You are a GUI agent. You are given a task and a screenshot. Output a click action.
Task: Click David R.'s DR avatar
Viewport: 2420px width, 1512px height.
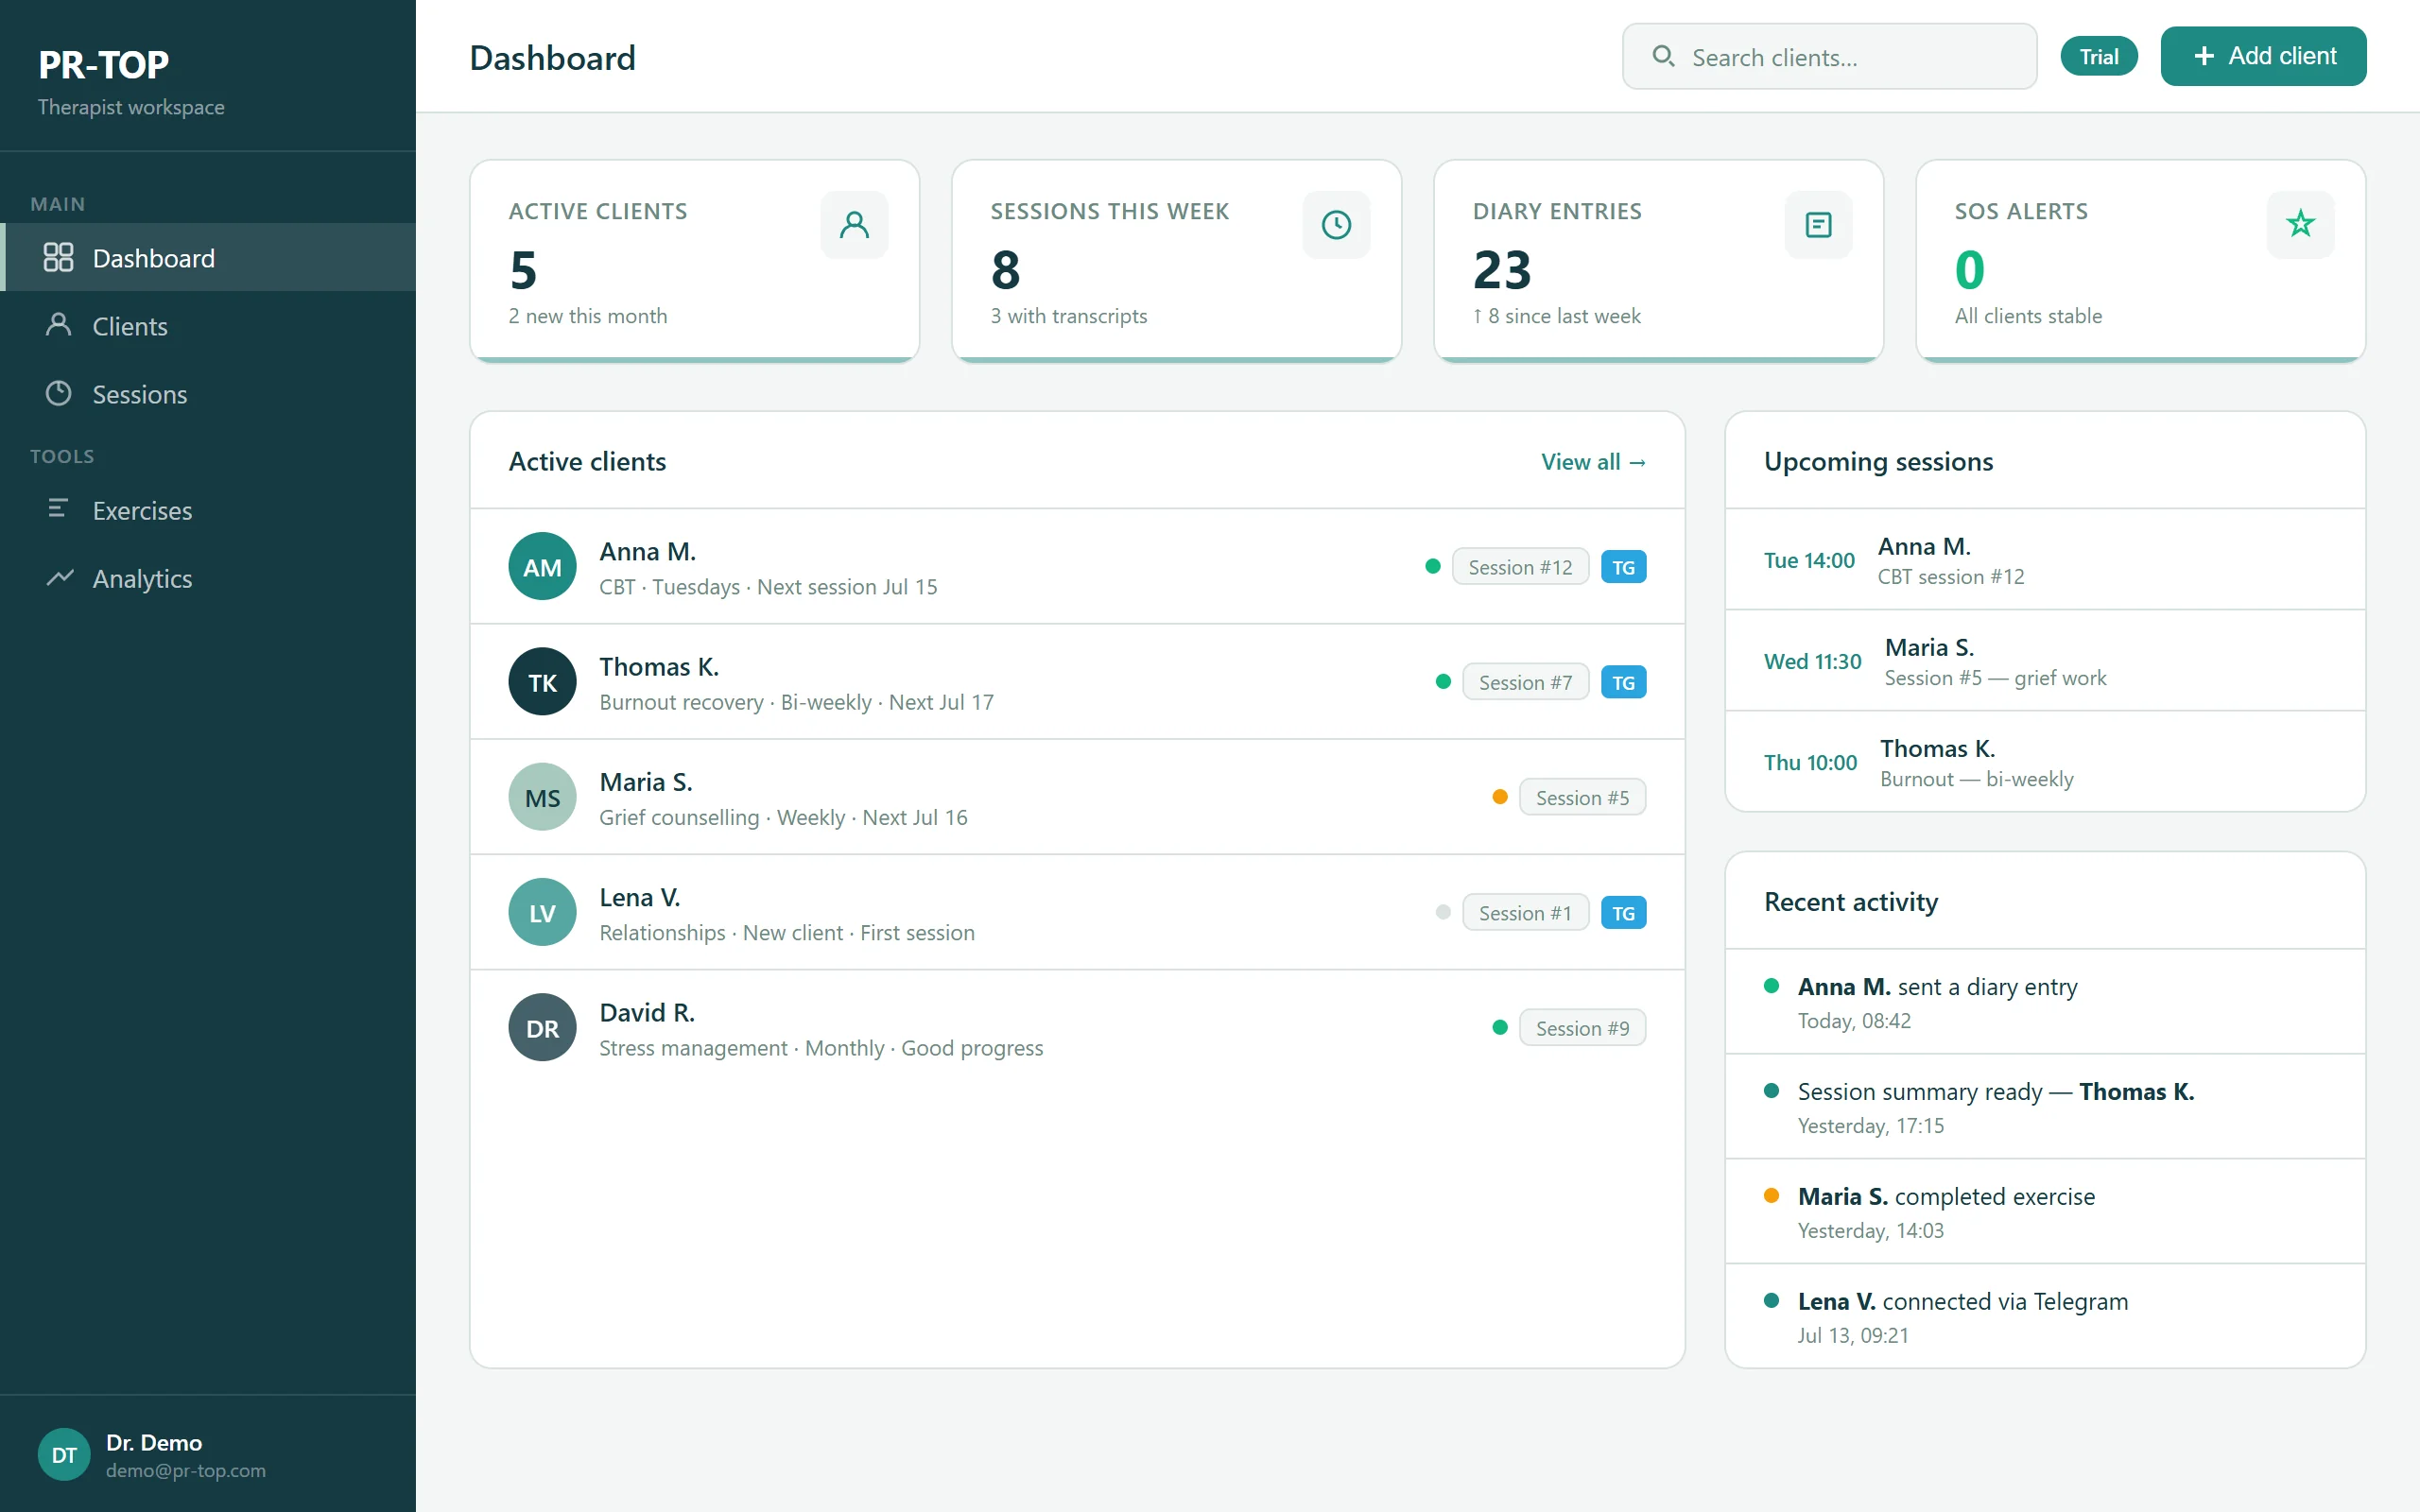click(542, 1027)
